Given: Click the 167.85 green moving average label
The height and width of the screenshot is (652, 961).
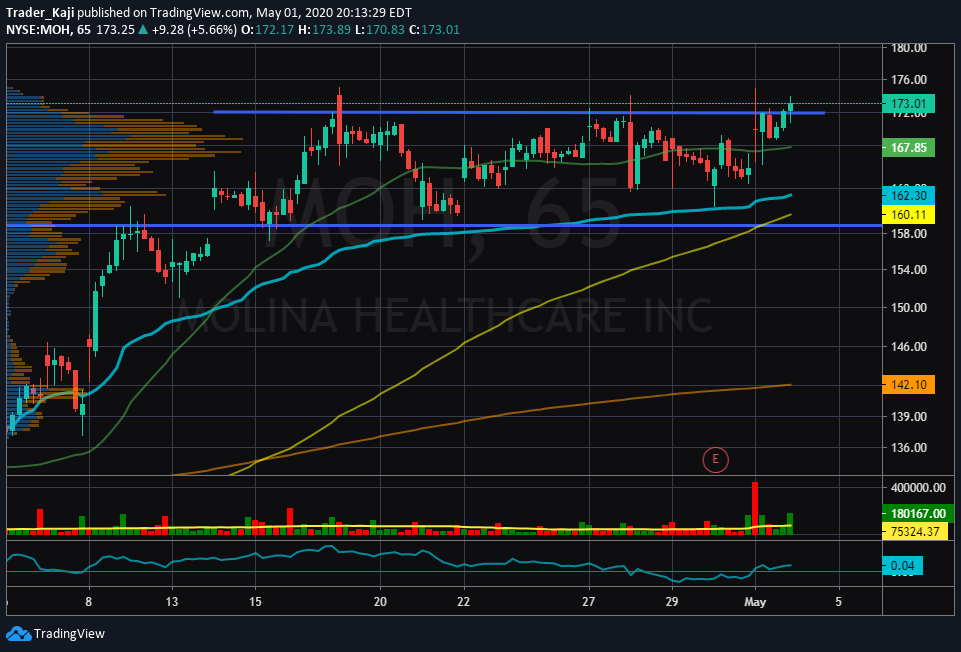Looking at the screenshot, I should 908,148.
